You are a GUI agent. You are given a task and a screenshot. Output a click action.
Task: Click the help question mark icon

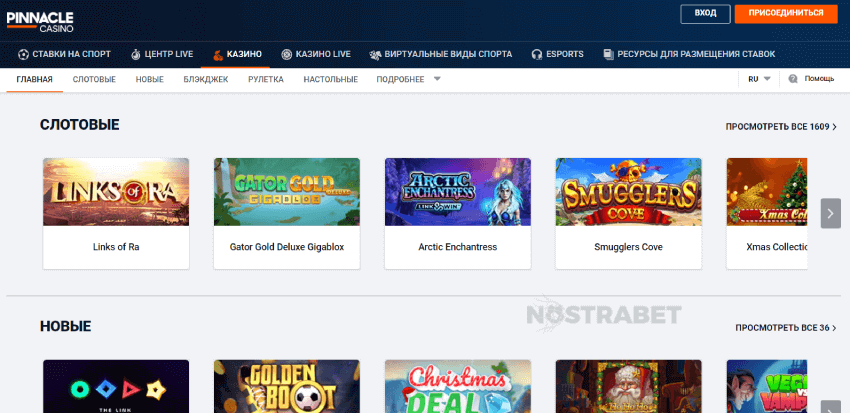pyautogui.click(x=793, y=79)
